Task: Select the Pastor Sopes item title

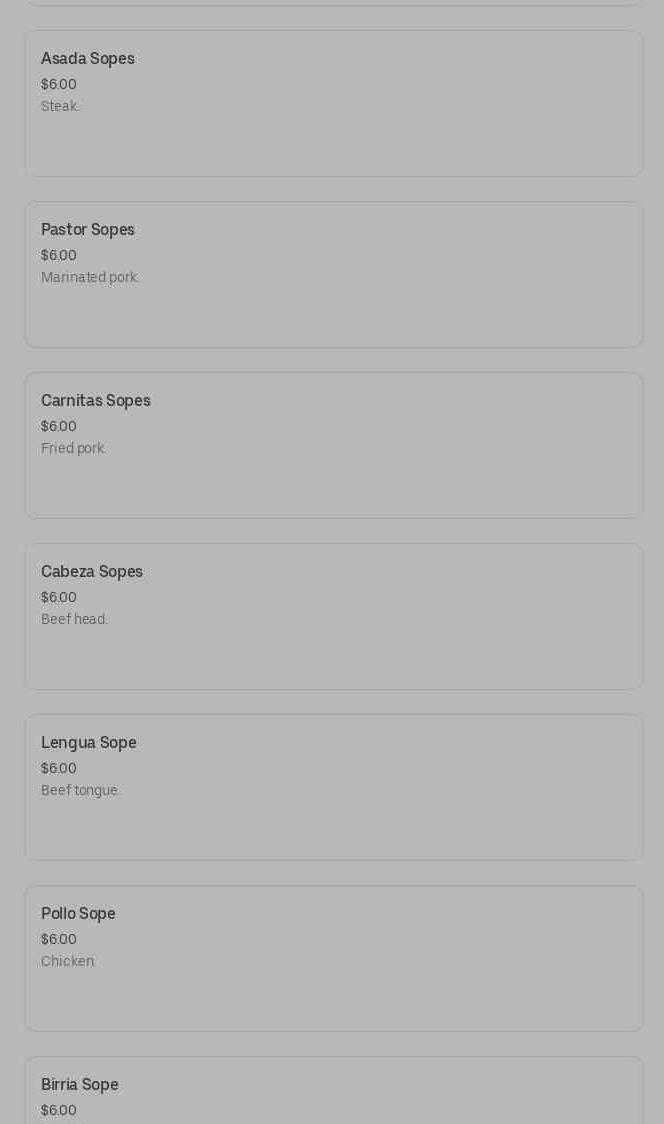Action: tap(88, 230)
